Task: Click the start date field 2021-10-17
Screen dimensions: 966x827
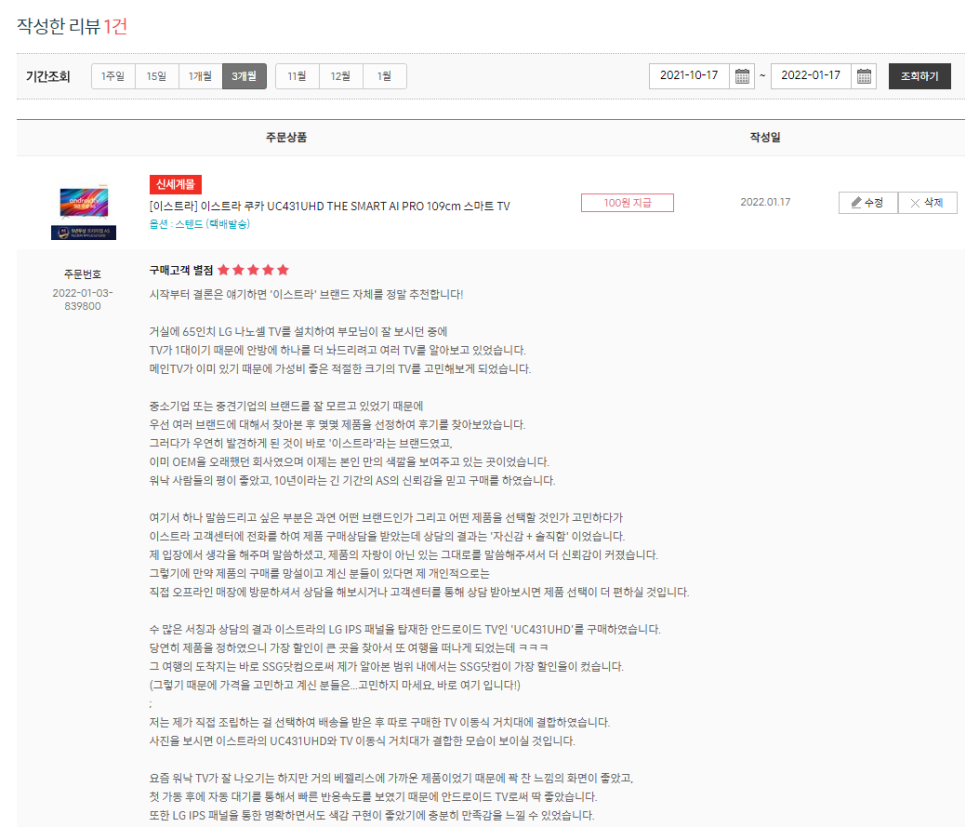Action: (x=689, y=76)
